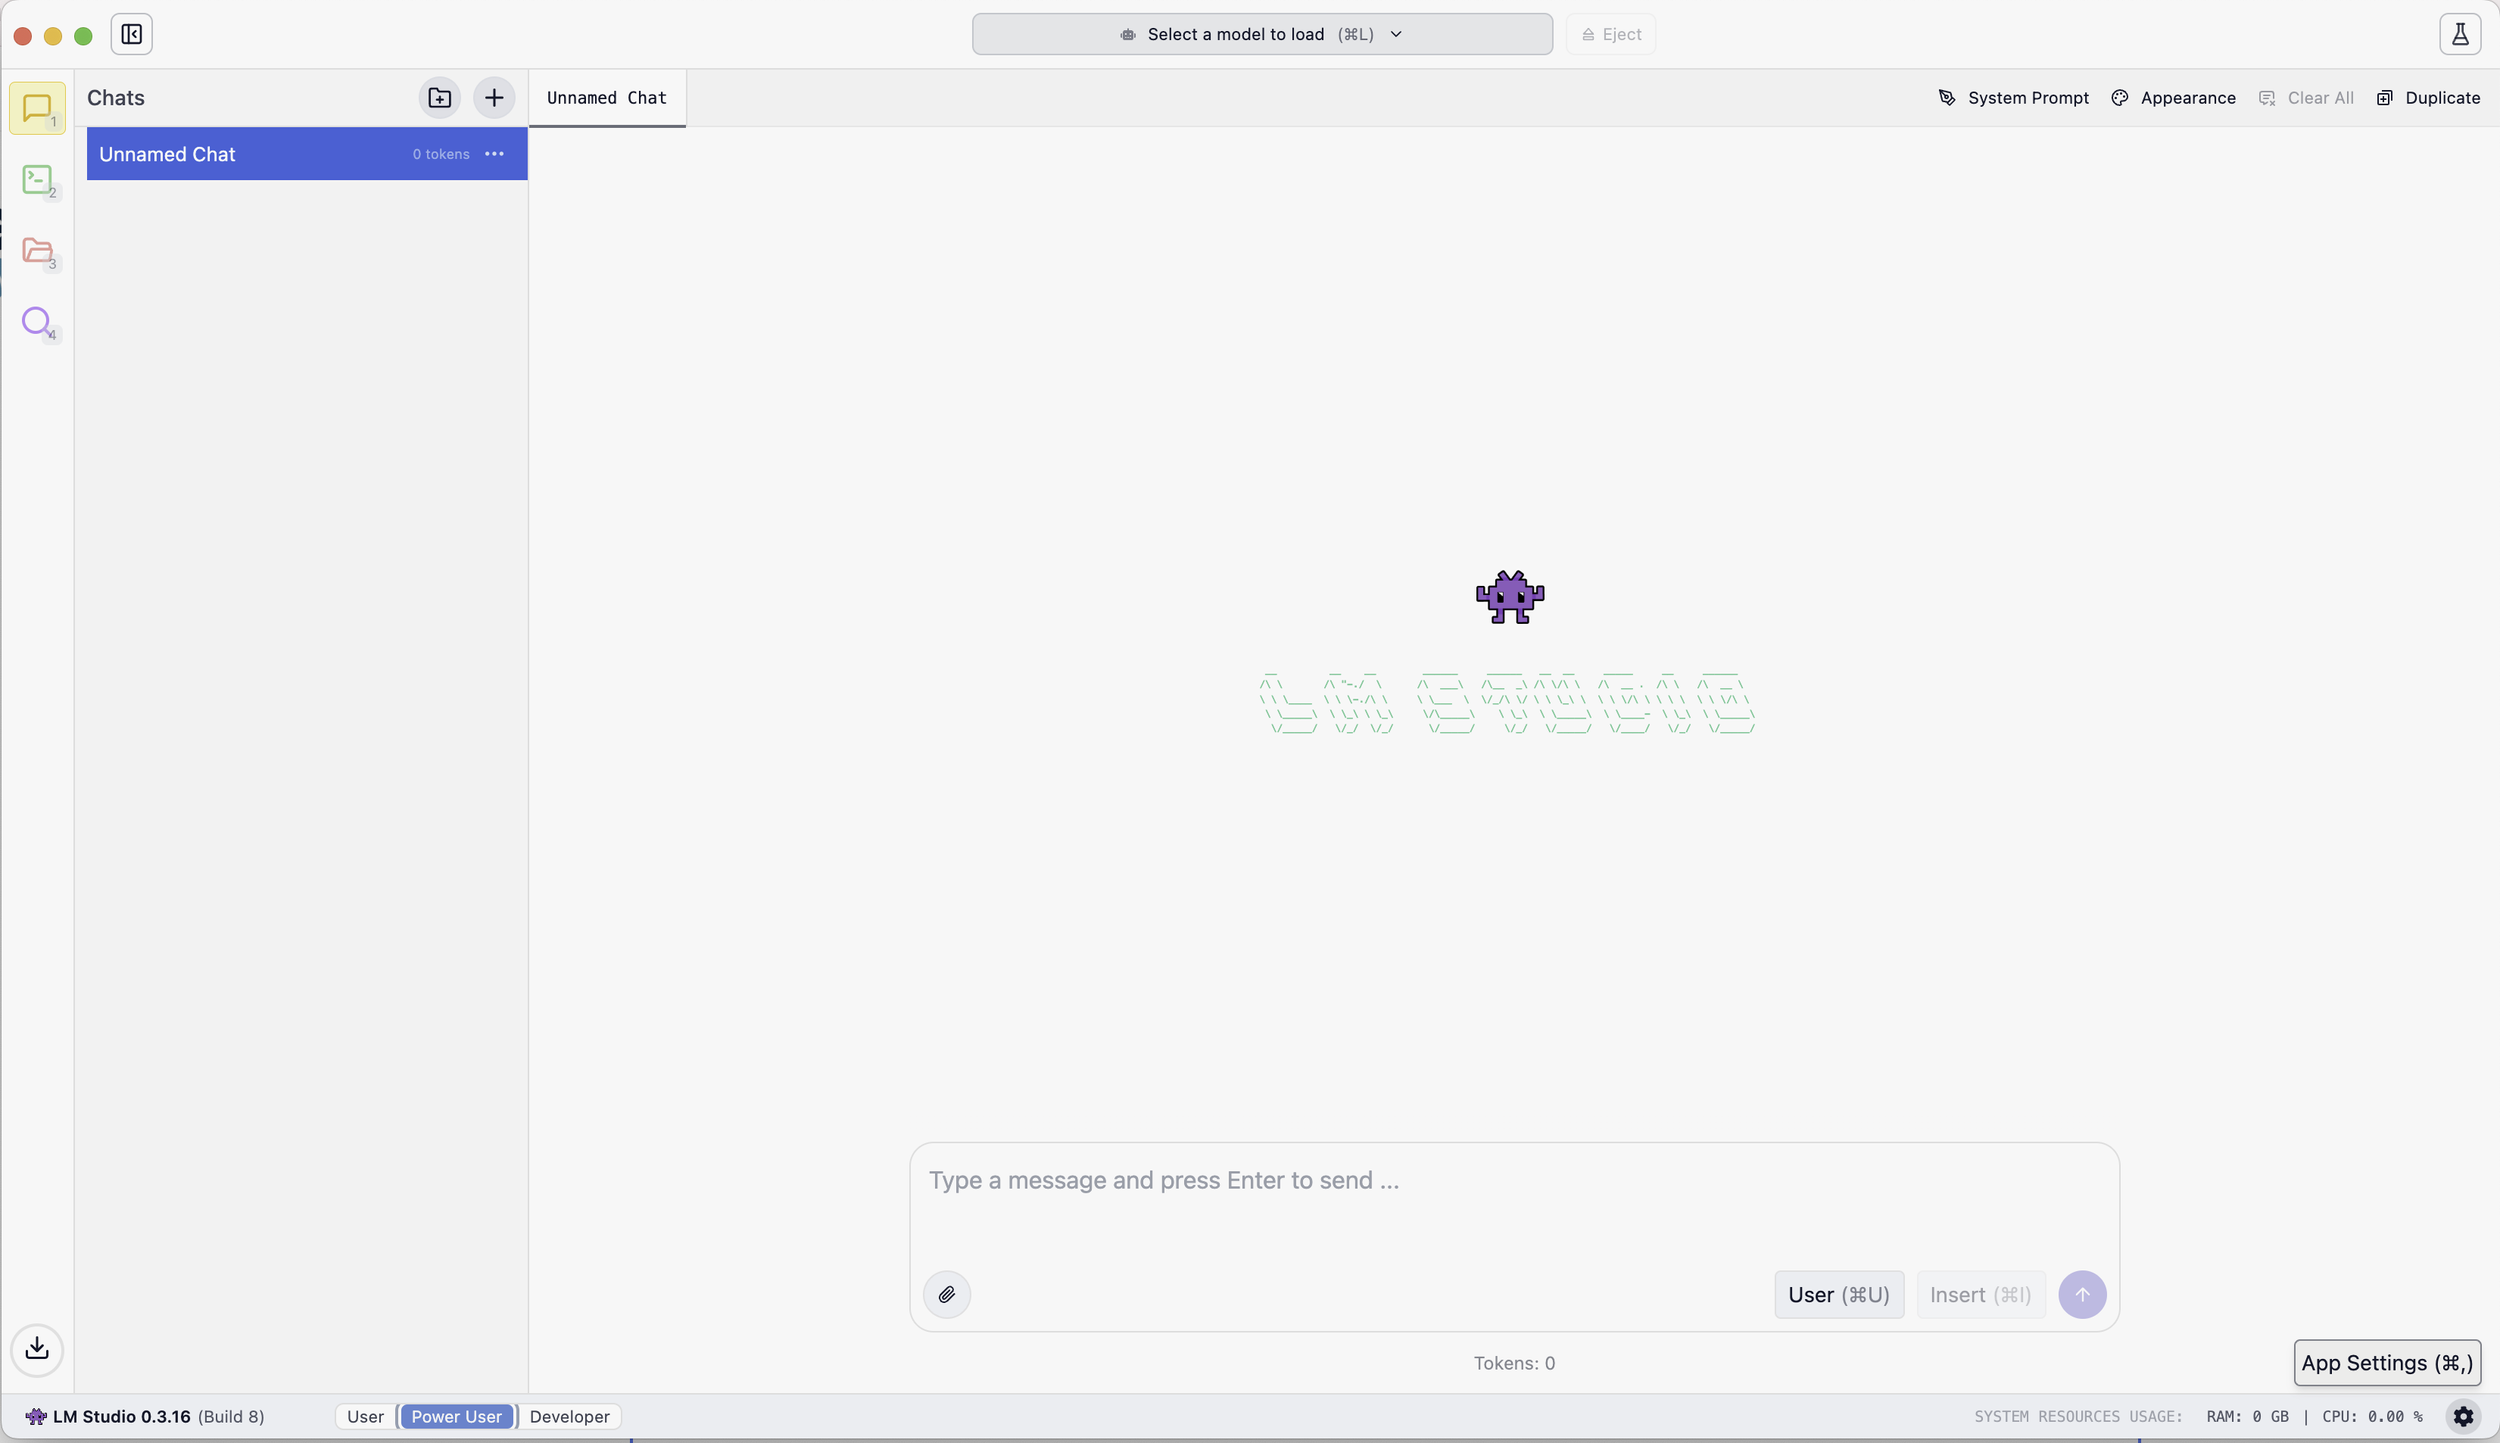Open the model selector dropdown

(1262, 34)
